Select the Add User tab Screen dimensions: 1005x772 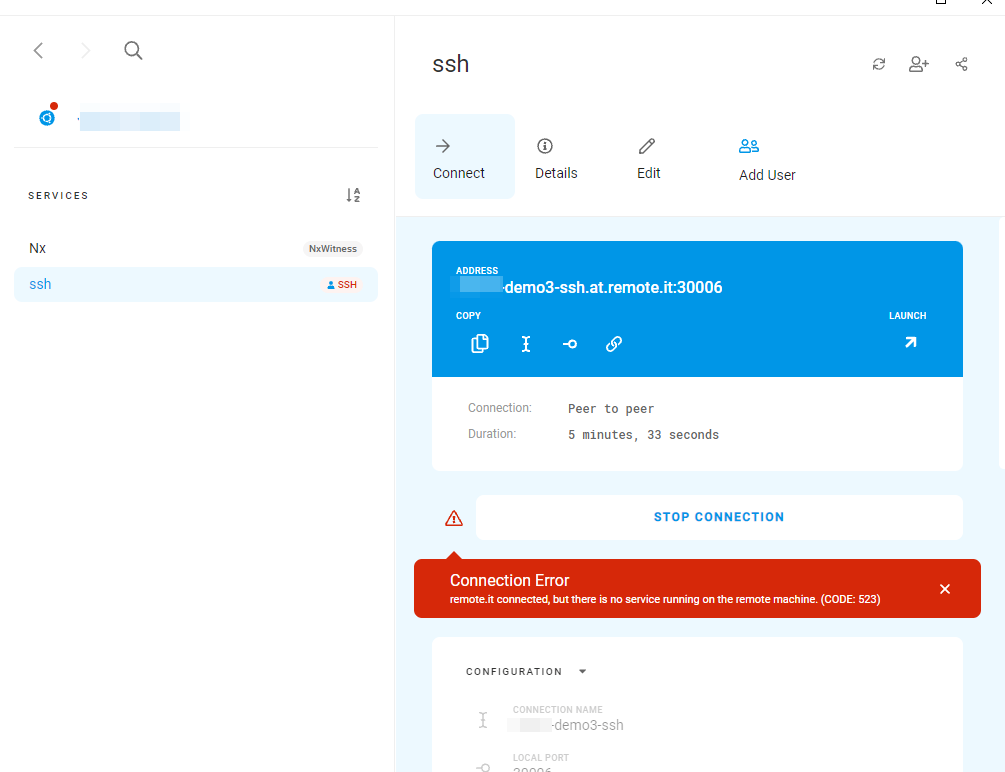click(x=767, y=159)
